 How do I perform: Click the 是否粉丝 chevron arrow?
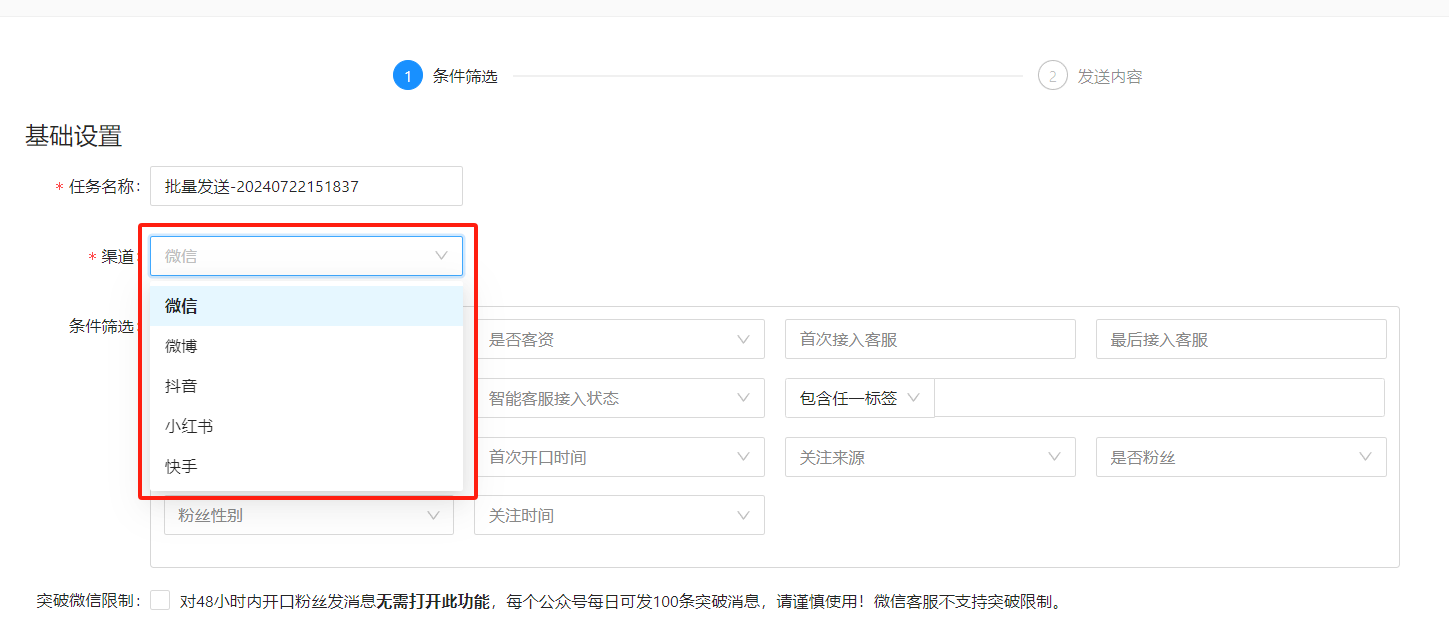(1365, 457)
